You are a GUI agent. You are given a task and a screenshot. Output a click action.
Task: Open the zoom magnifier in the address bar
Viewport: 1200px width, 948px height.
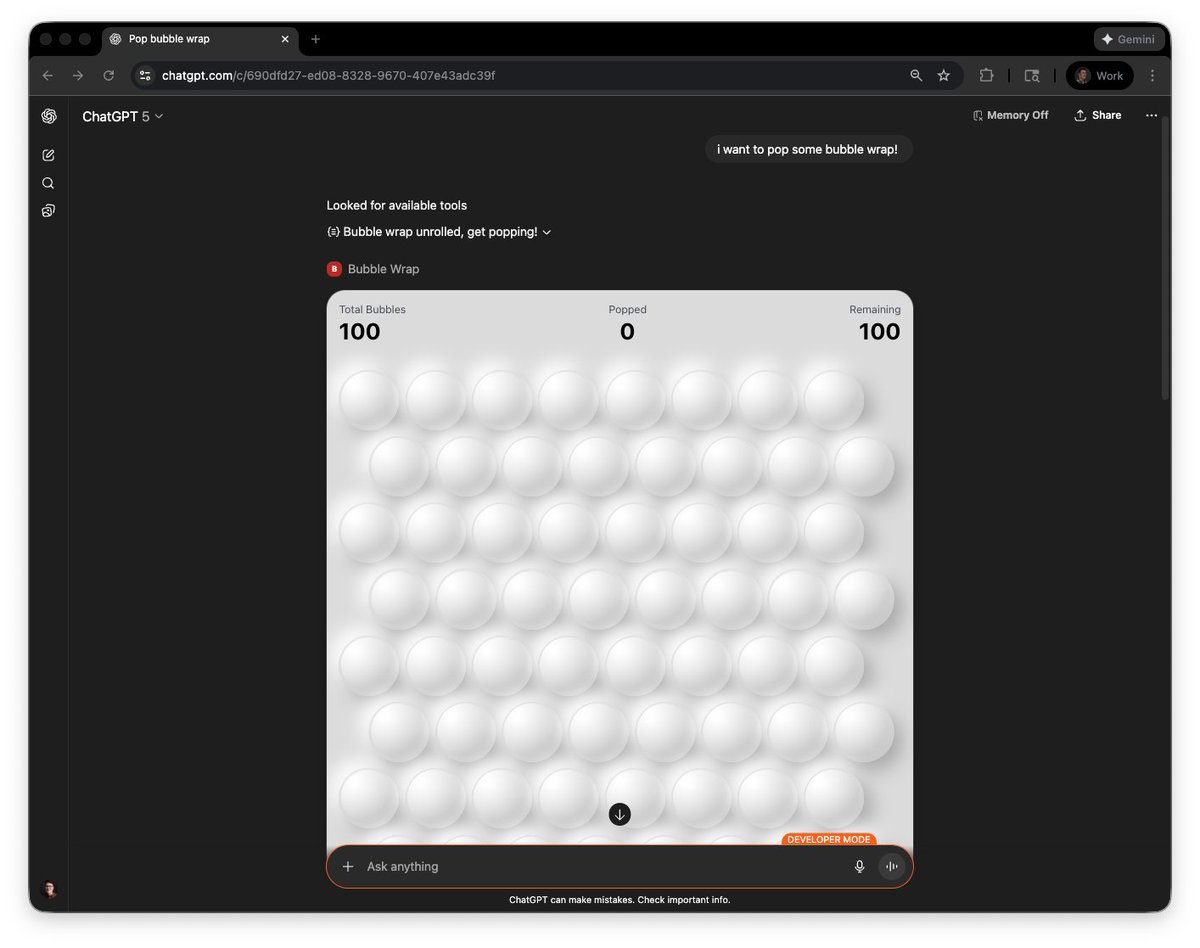[x=916, y=76]
